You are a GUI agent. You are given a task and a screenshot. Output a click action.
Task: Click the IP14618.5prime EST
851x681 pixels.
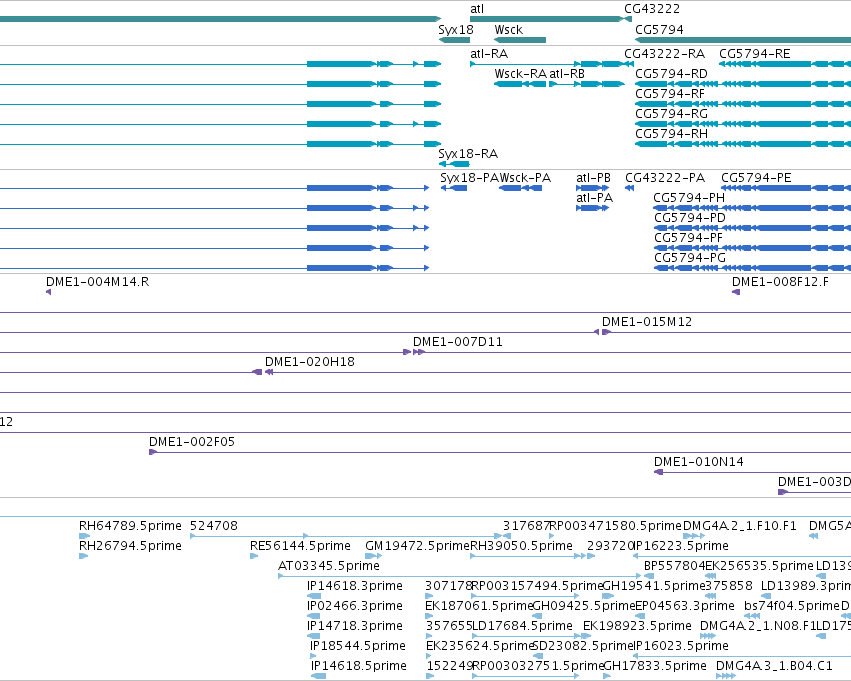319,676
